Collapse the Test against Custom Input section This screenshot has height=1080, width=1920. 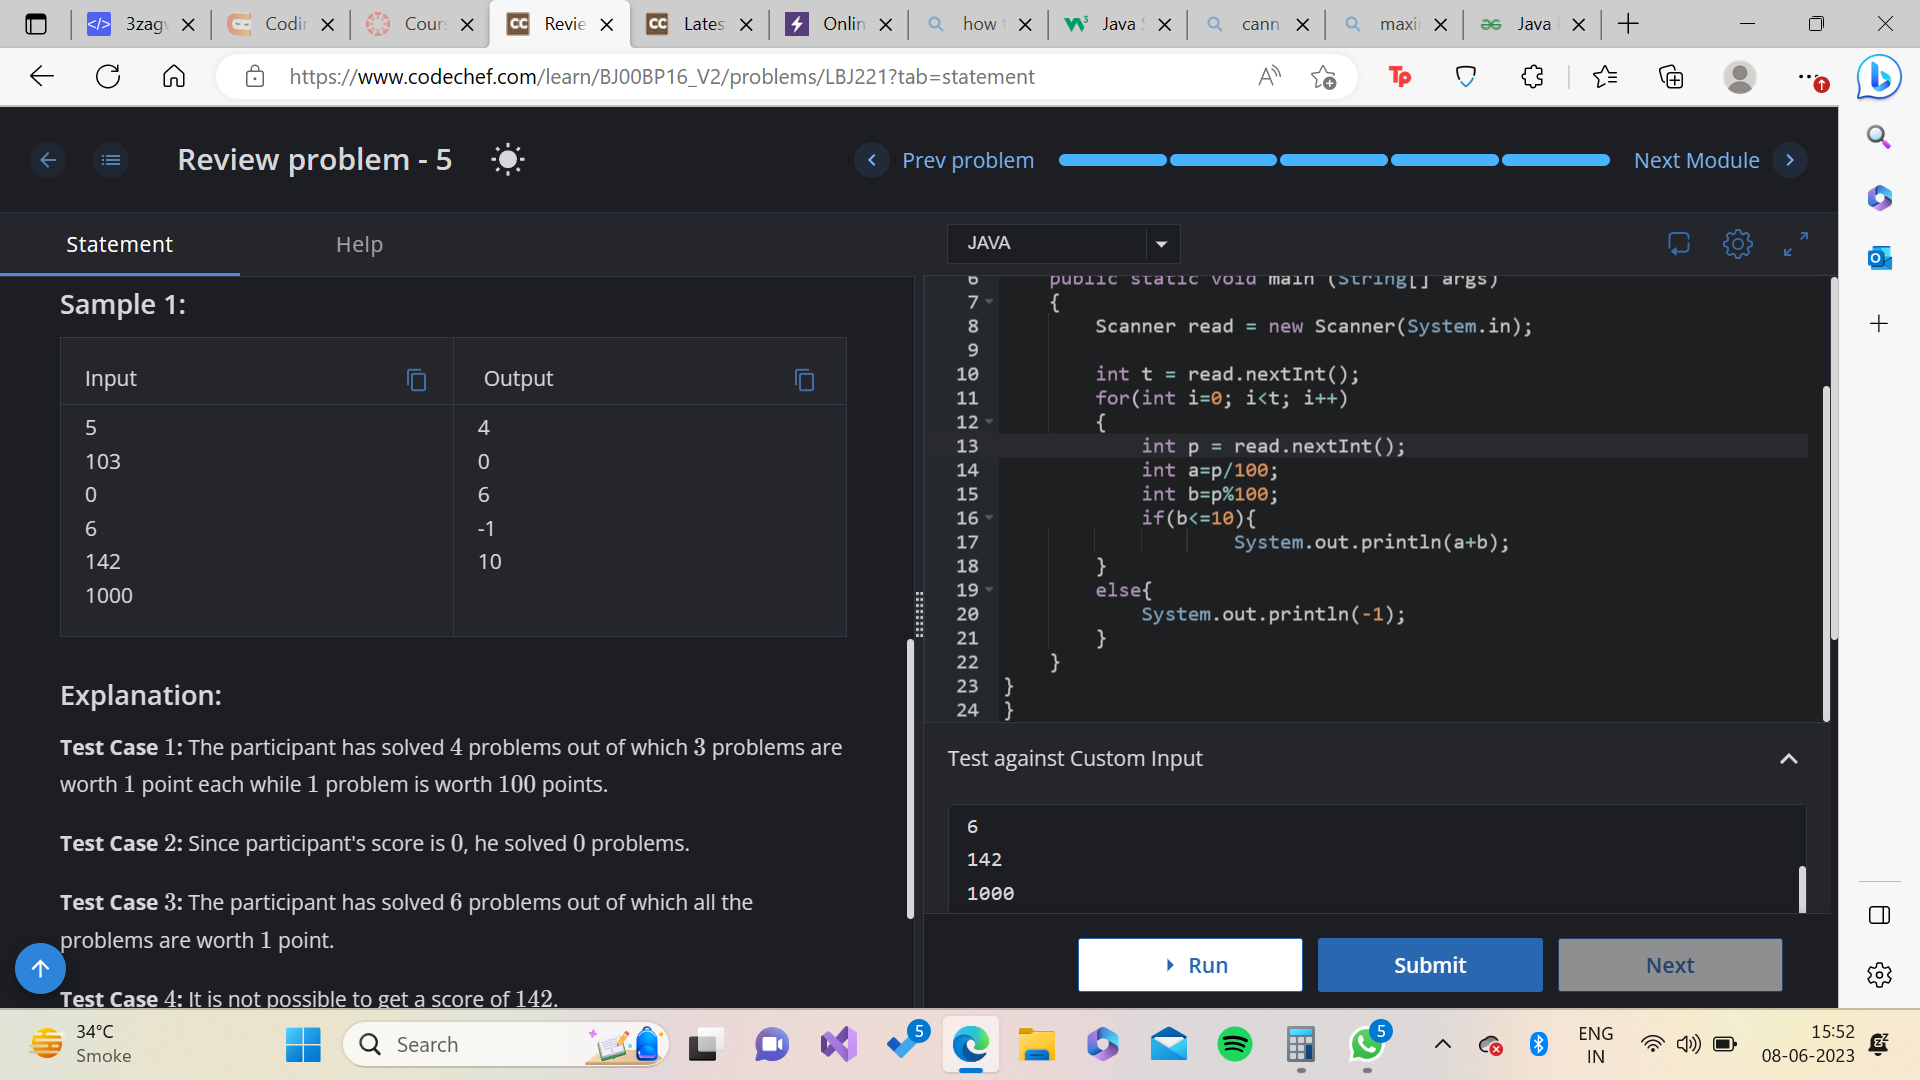[1789, 759]
